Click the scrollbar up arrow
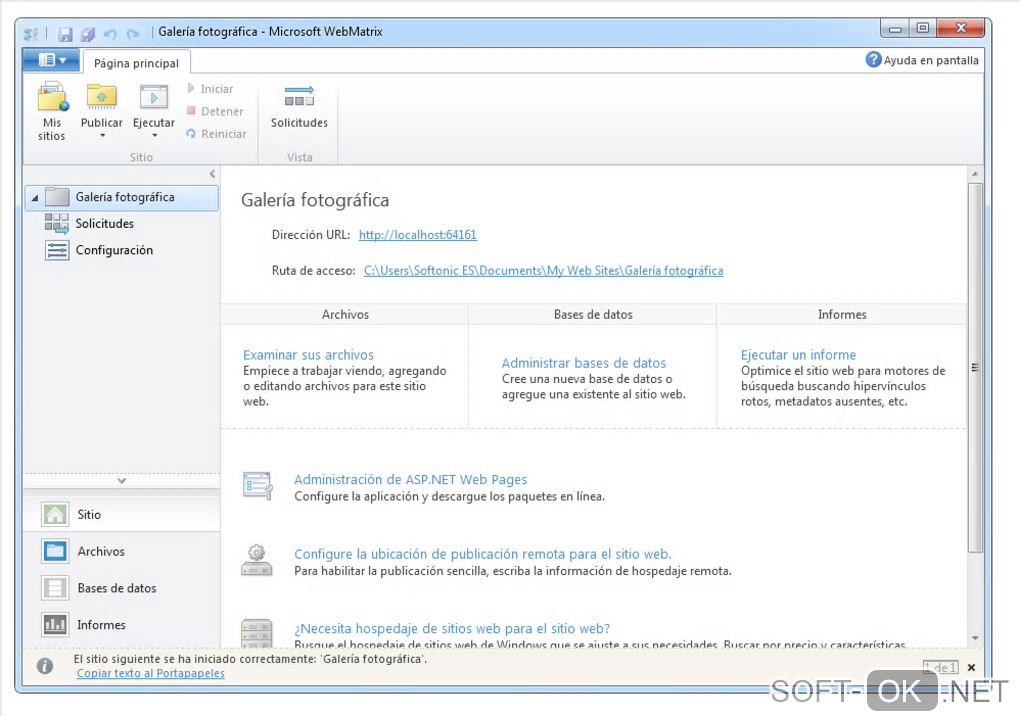The width and height of the screenshot is (1020, 716). (974, 174)
